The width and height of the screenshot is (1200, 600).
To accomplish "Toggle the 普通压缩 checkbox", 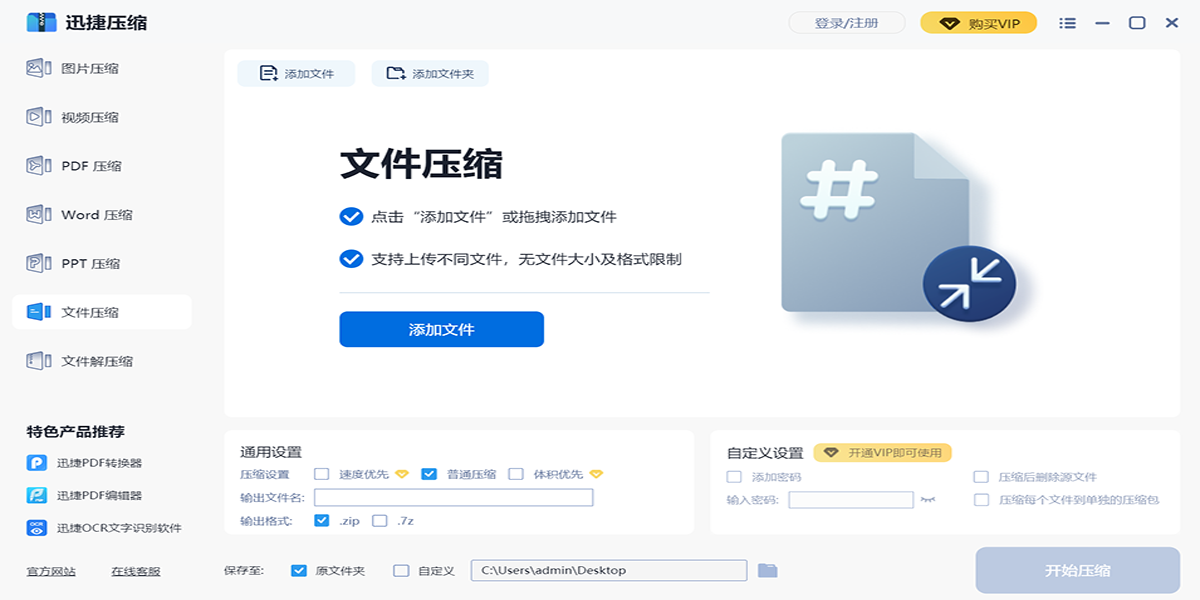I will [429, 474].
